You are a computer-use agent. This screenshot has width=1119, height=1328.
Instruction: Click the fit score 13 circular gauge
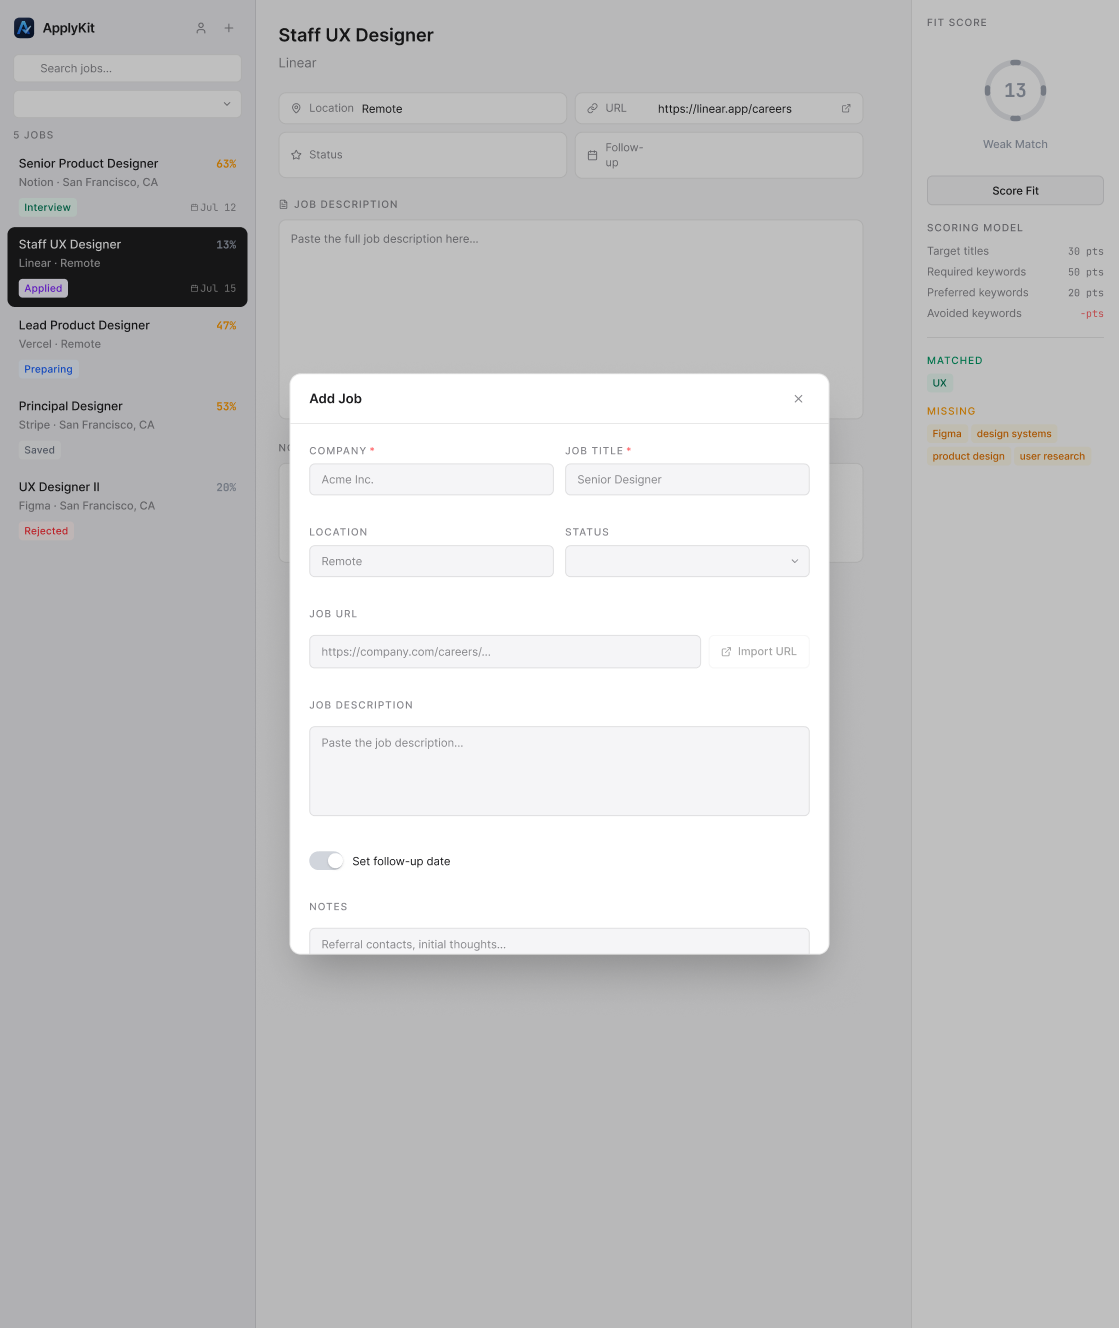click(x=1015, y=90)
